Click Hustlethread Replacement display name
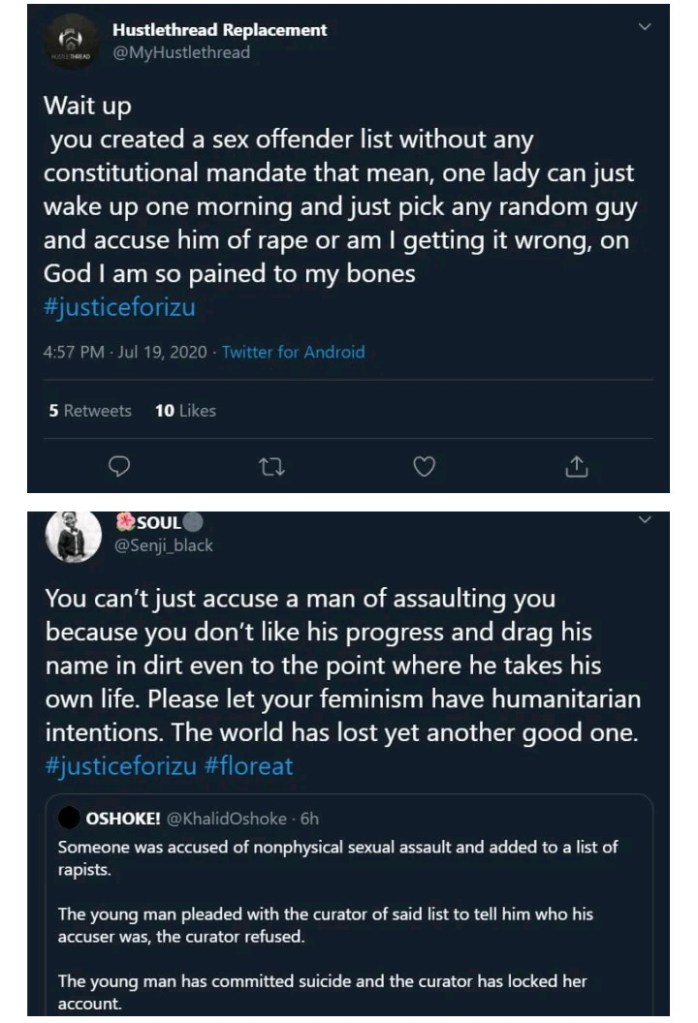Screen dimensions: 698x1023 click(x=220, y=30)
